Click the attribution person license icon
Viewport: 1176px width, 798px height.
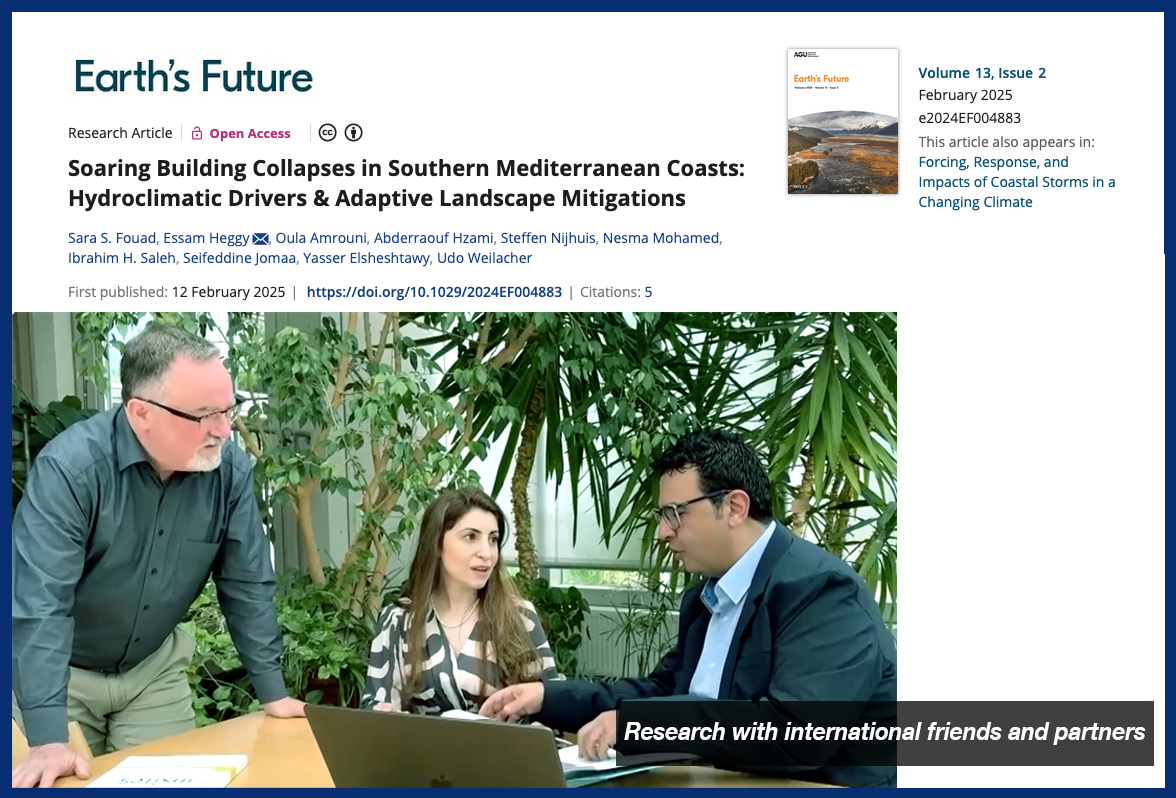point(353,133)
